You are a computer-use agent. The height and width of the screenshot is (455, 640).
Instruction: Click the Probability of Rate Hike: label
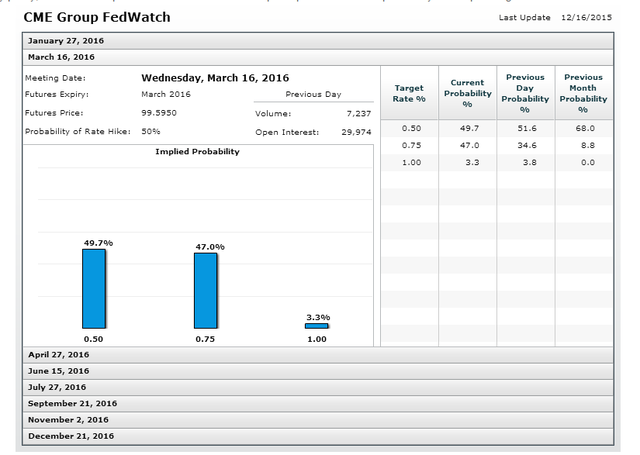78,131
